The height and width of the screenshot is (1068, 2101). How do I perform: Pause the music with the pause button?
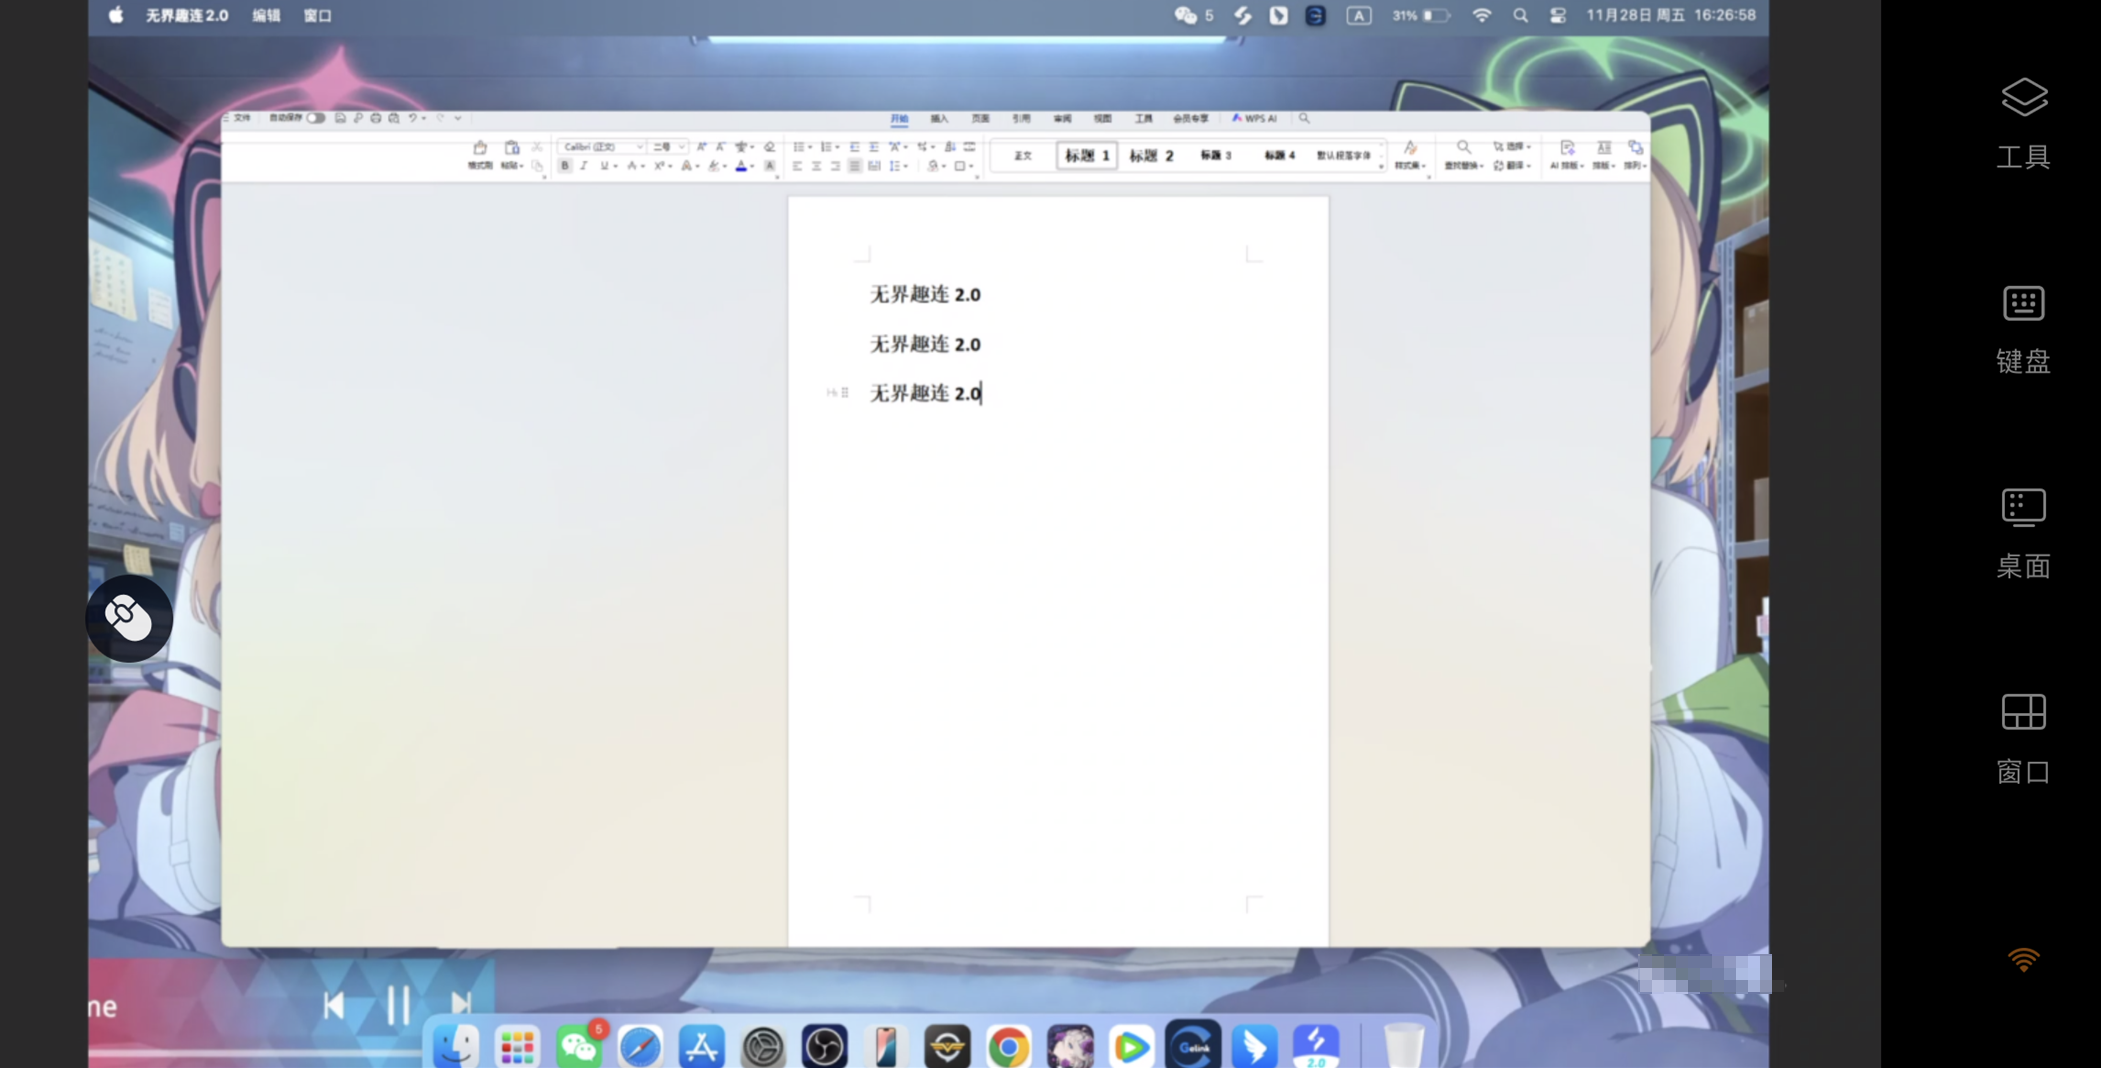pos(398,1005)
